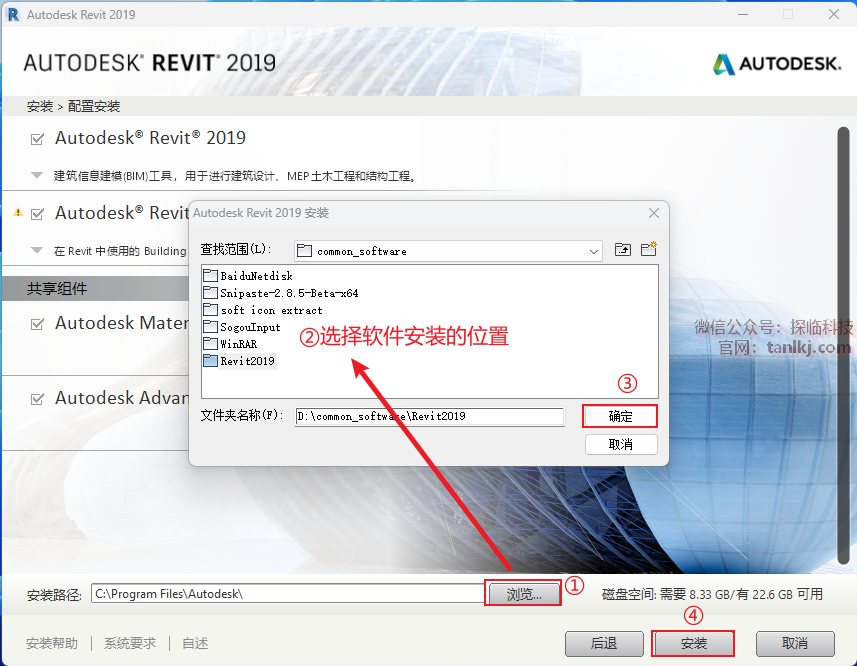Select the BaiduNetdisk folder name
857x666 pixels.
[256, 276]
